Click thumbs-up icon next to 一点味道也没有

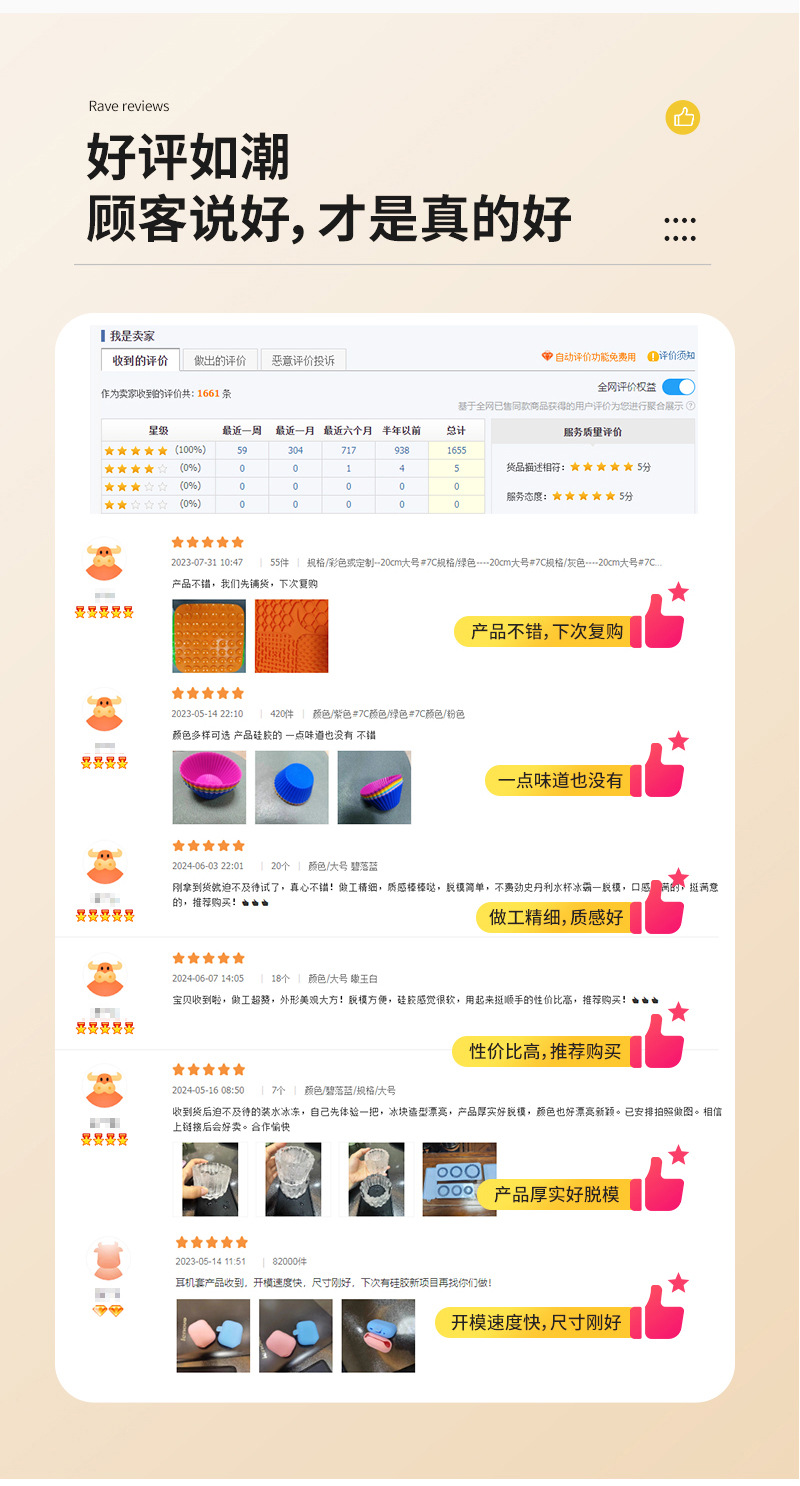point(665,766)
